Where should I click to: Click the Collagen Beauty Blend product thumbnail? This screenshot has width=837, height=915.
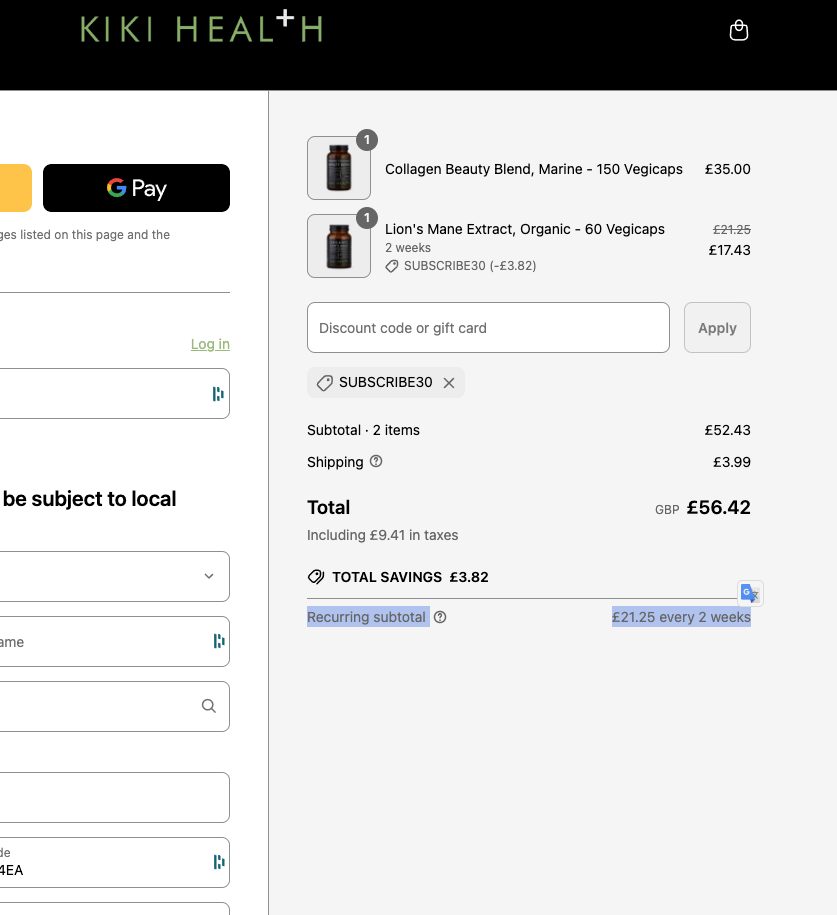click(339, 168)
